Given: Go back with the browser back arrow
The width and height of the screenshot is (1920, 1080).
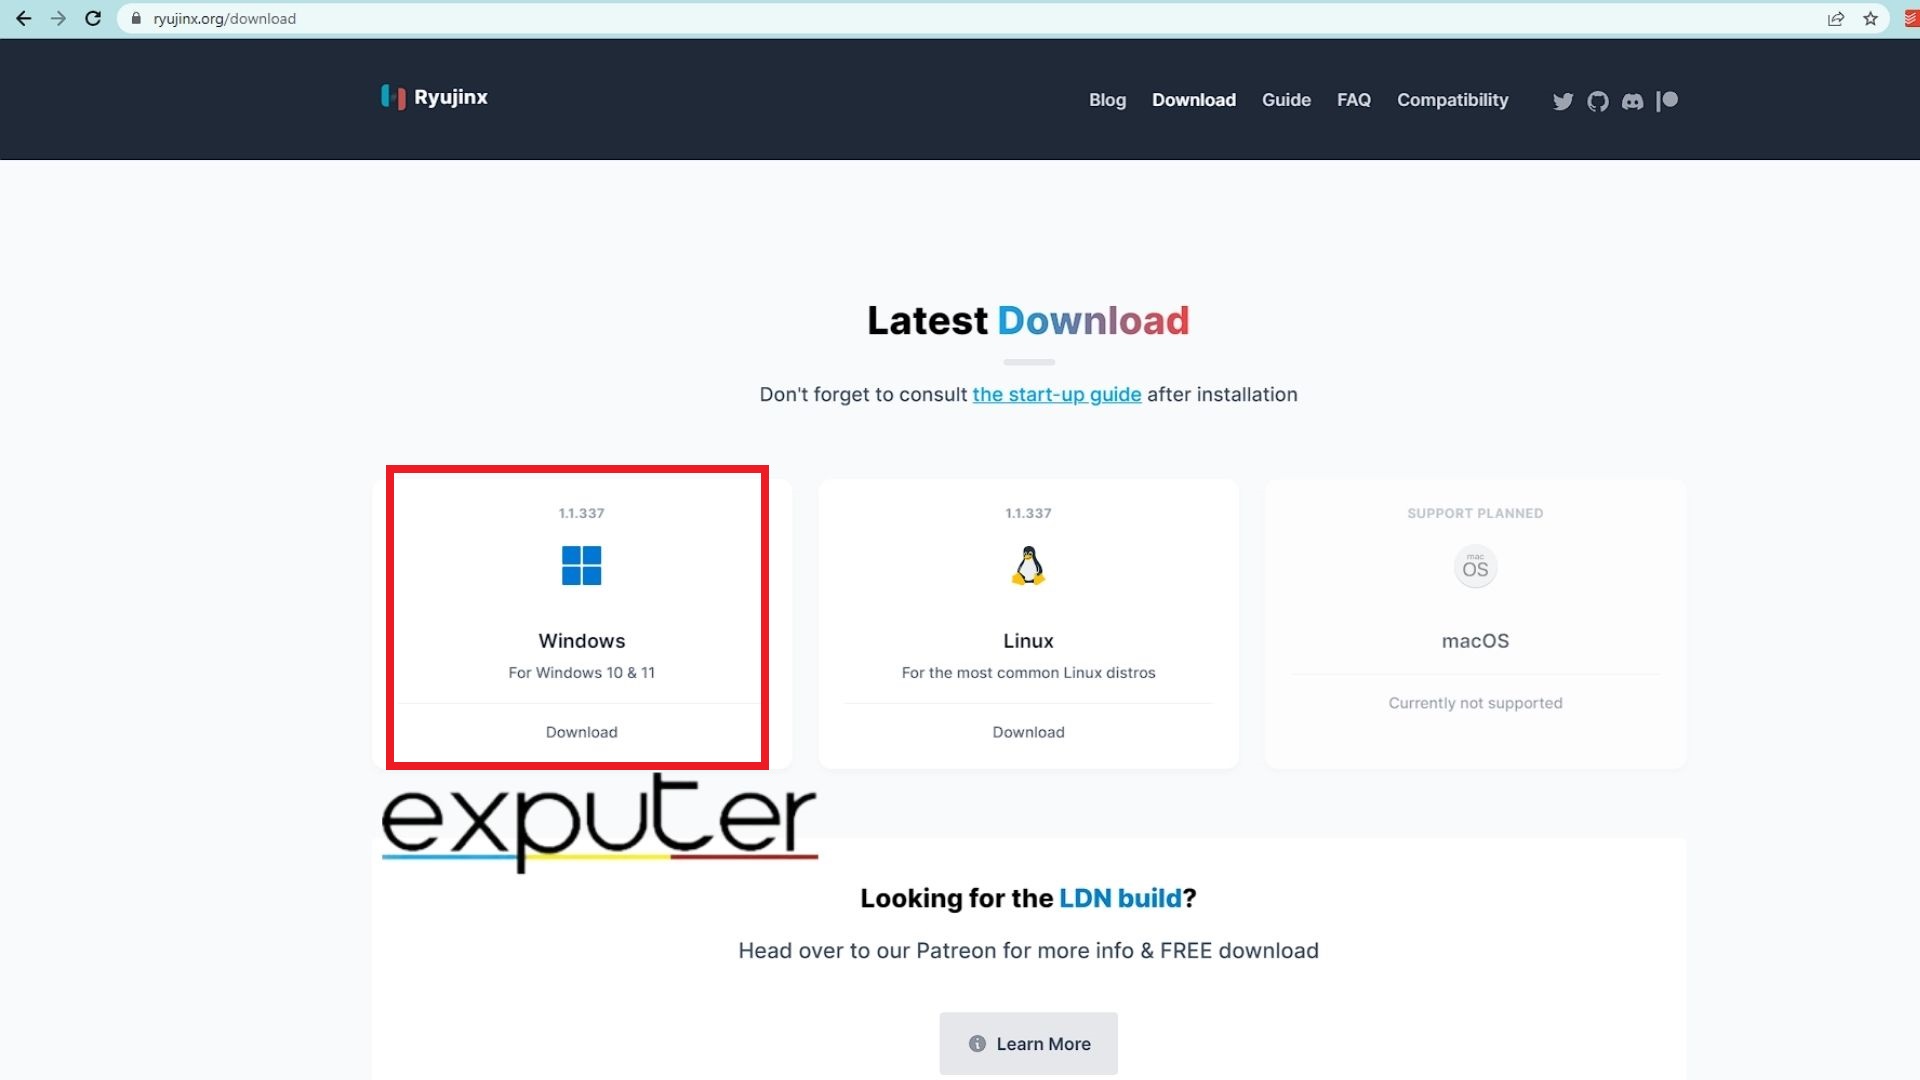Looking at the screenshot, I should [23, 18].
